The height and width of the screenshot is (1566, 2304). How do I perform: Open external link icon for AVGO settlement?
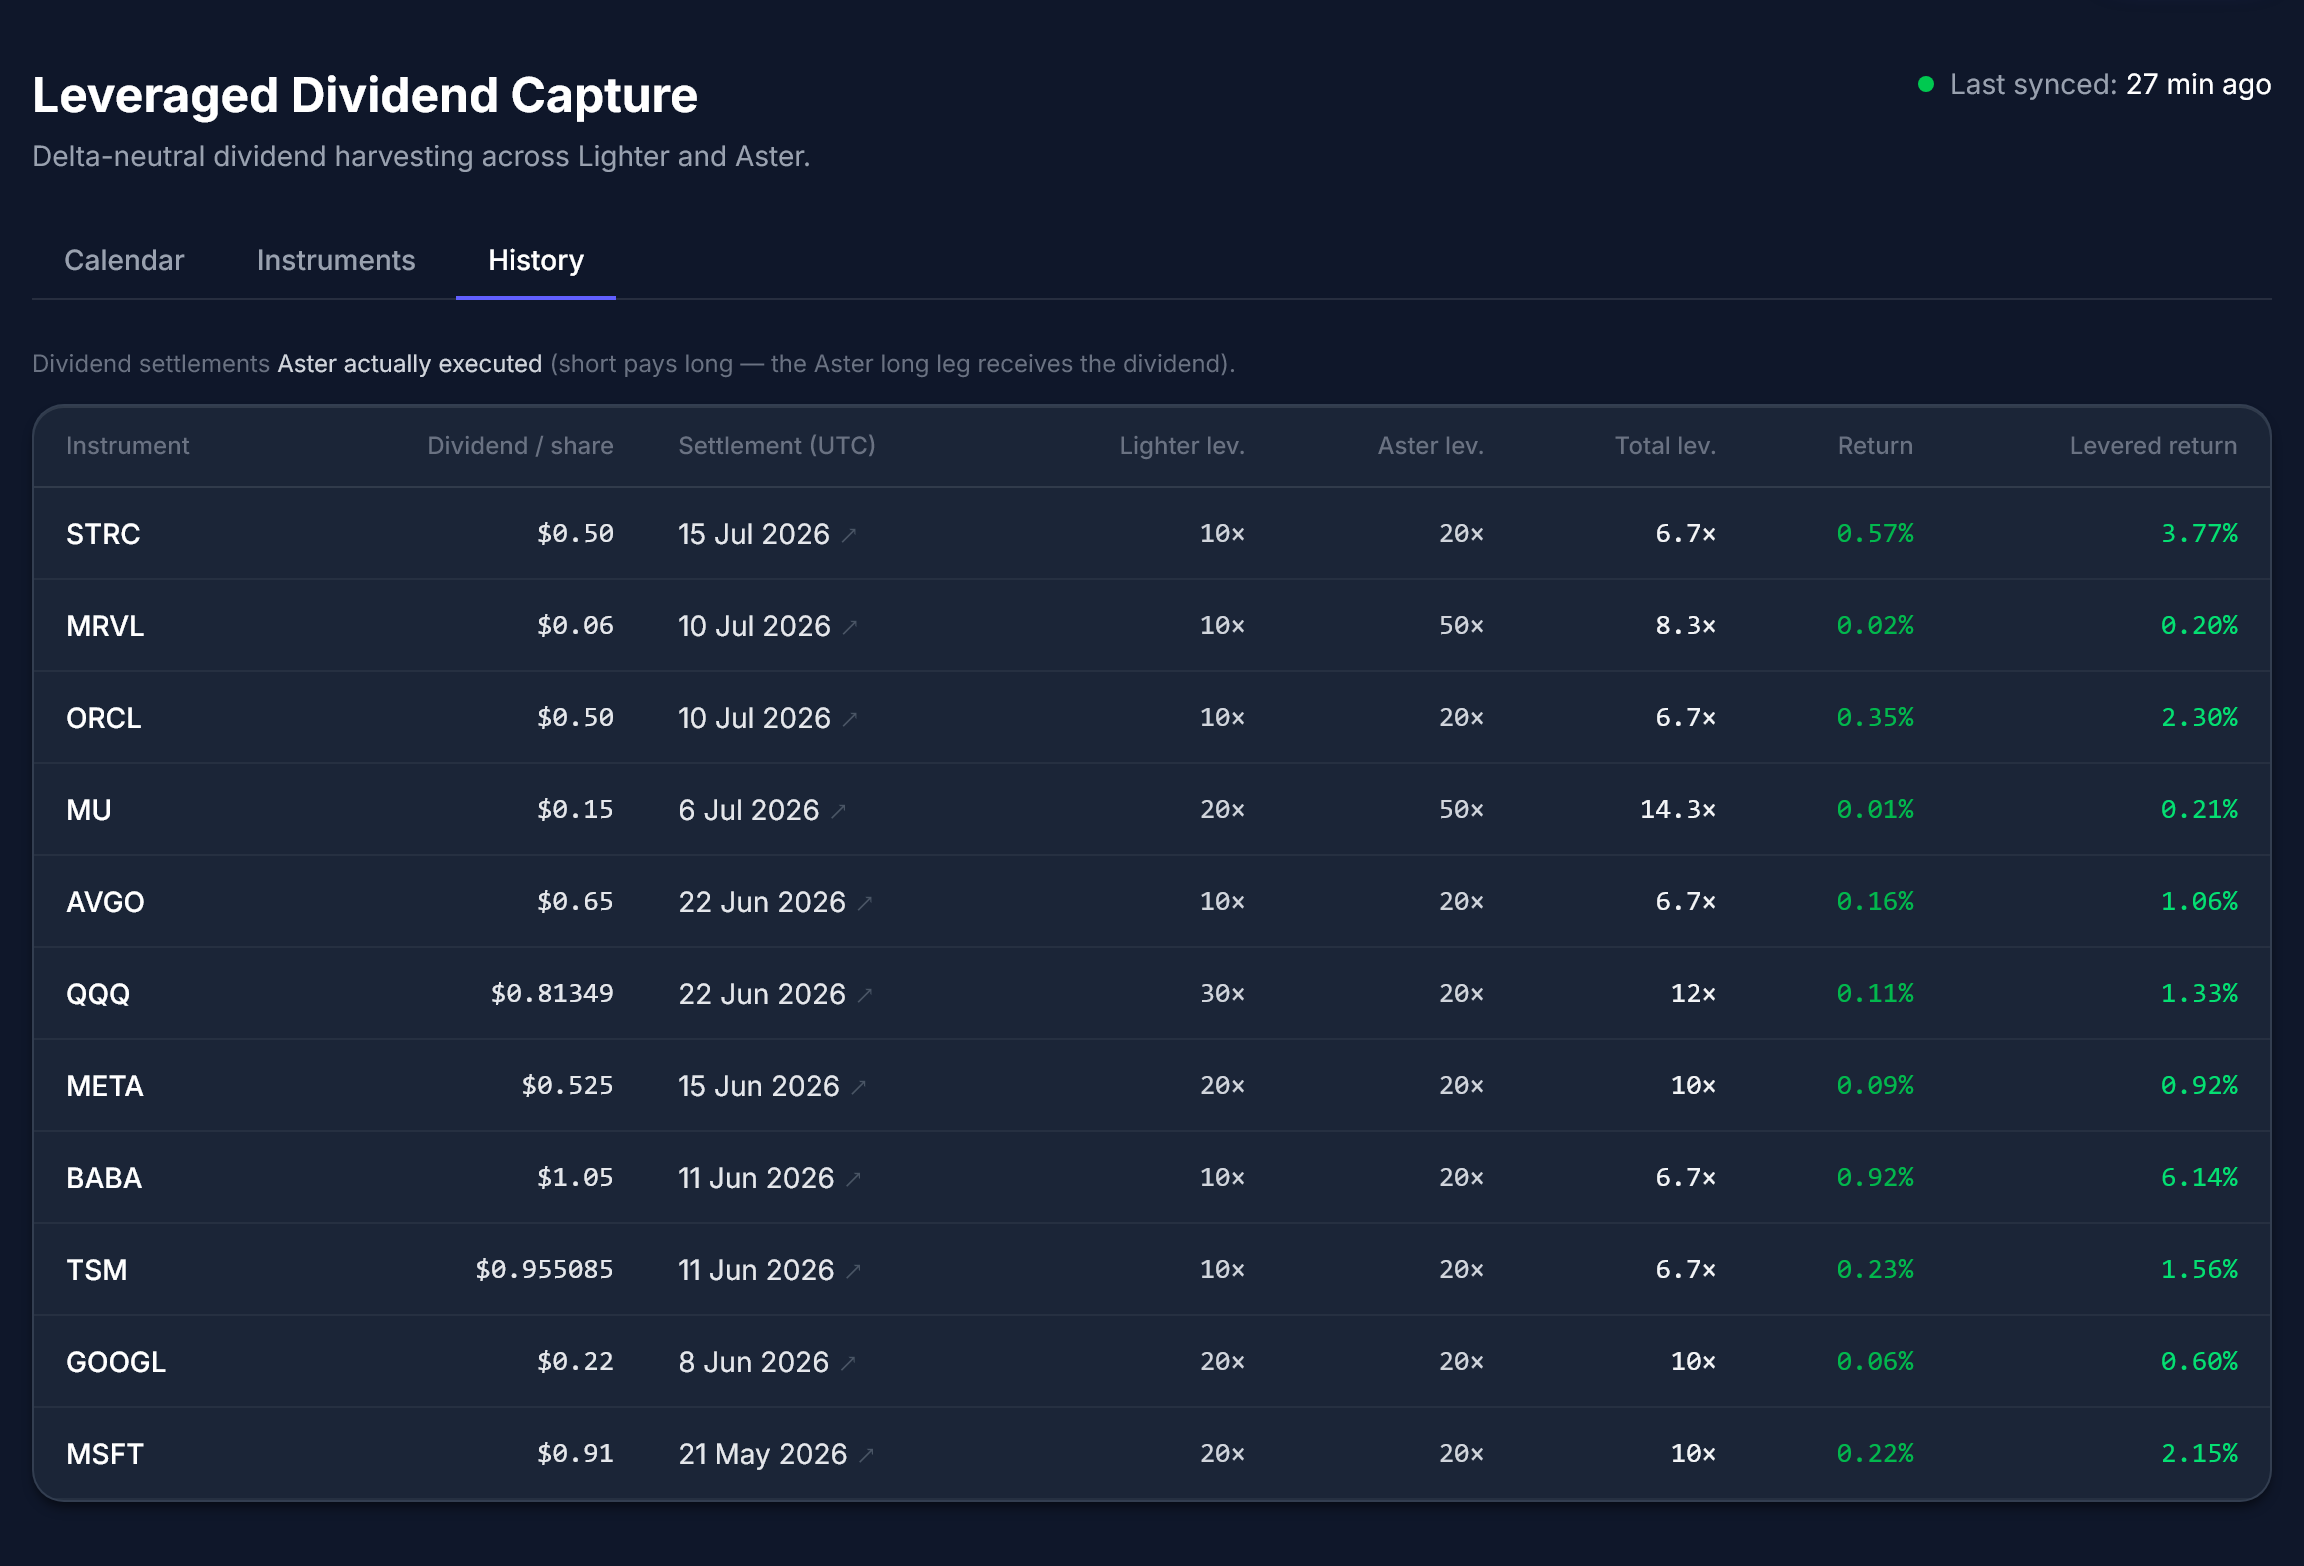point(865,903)
